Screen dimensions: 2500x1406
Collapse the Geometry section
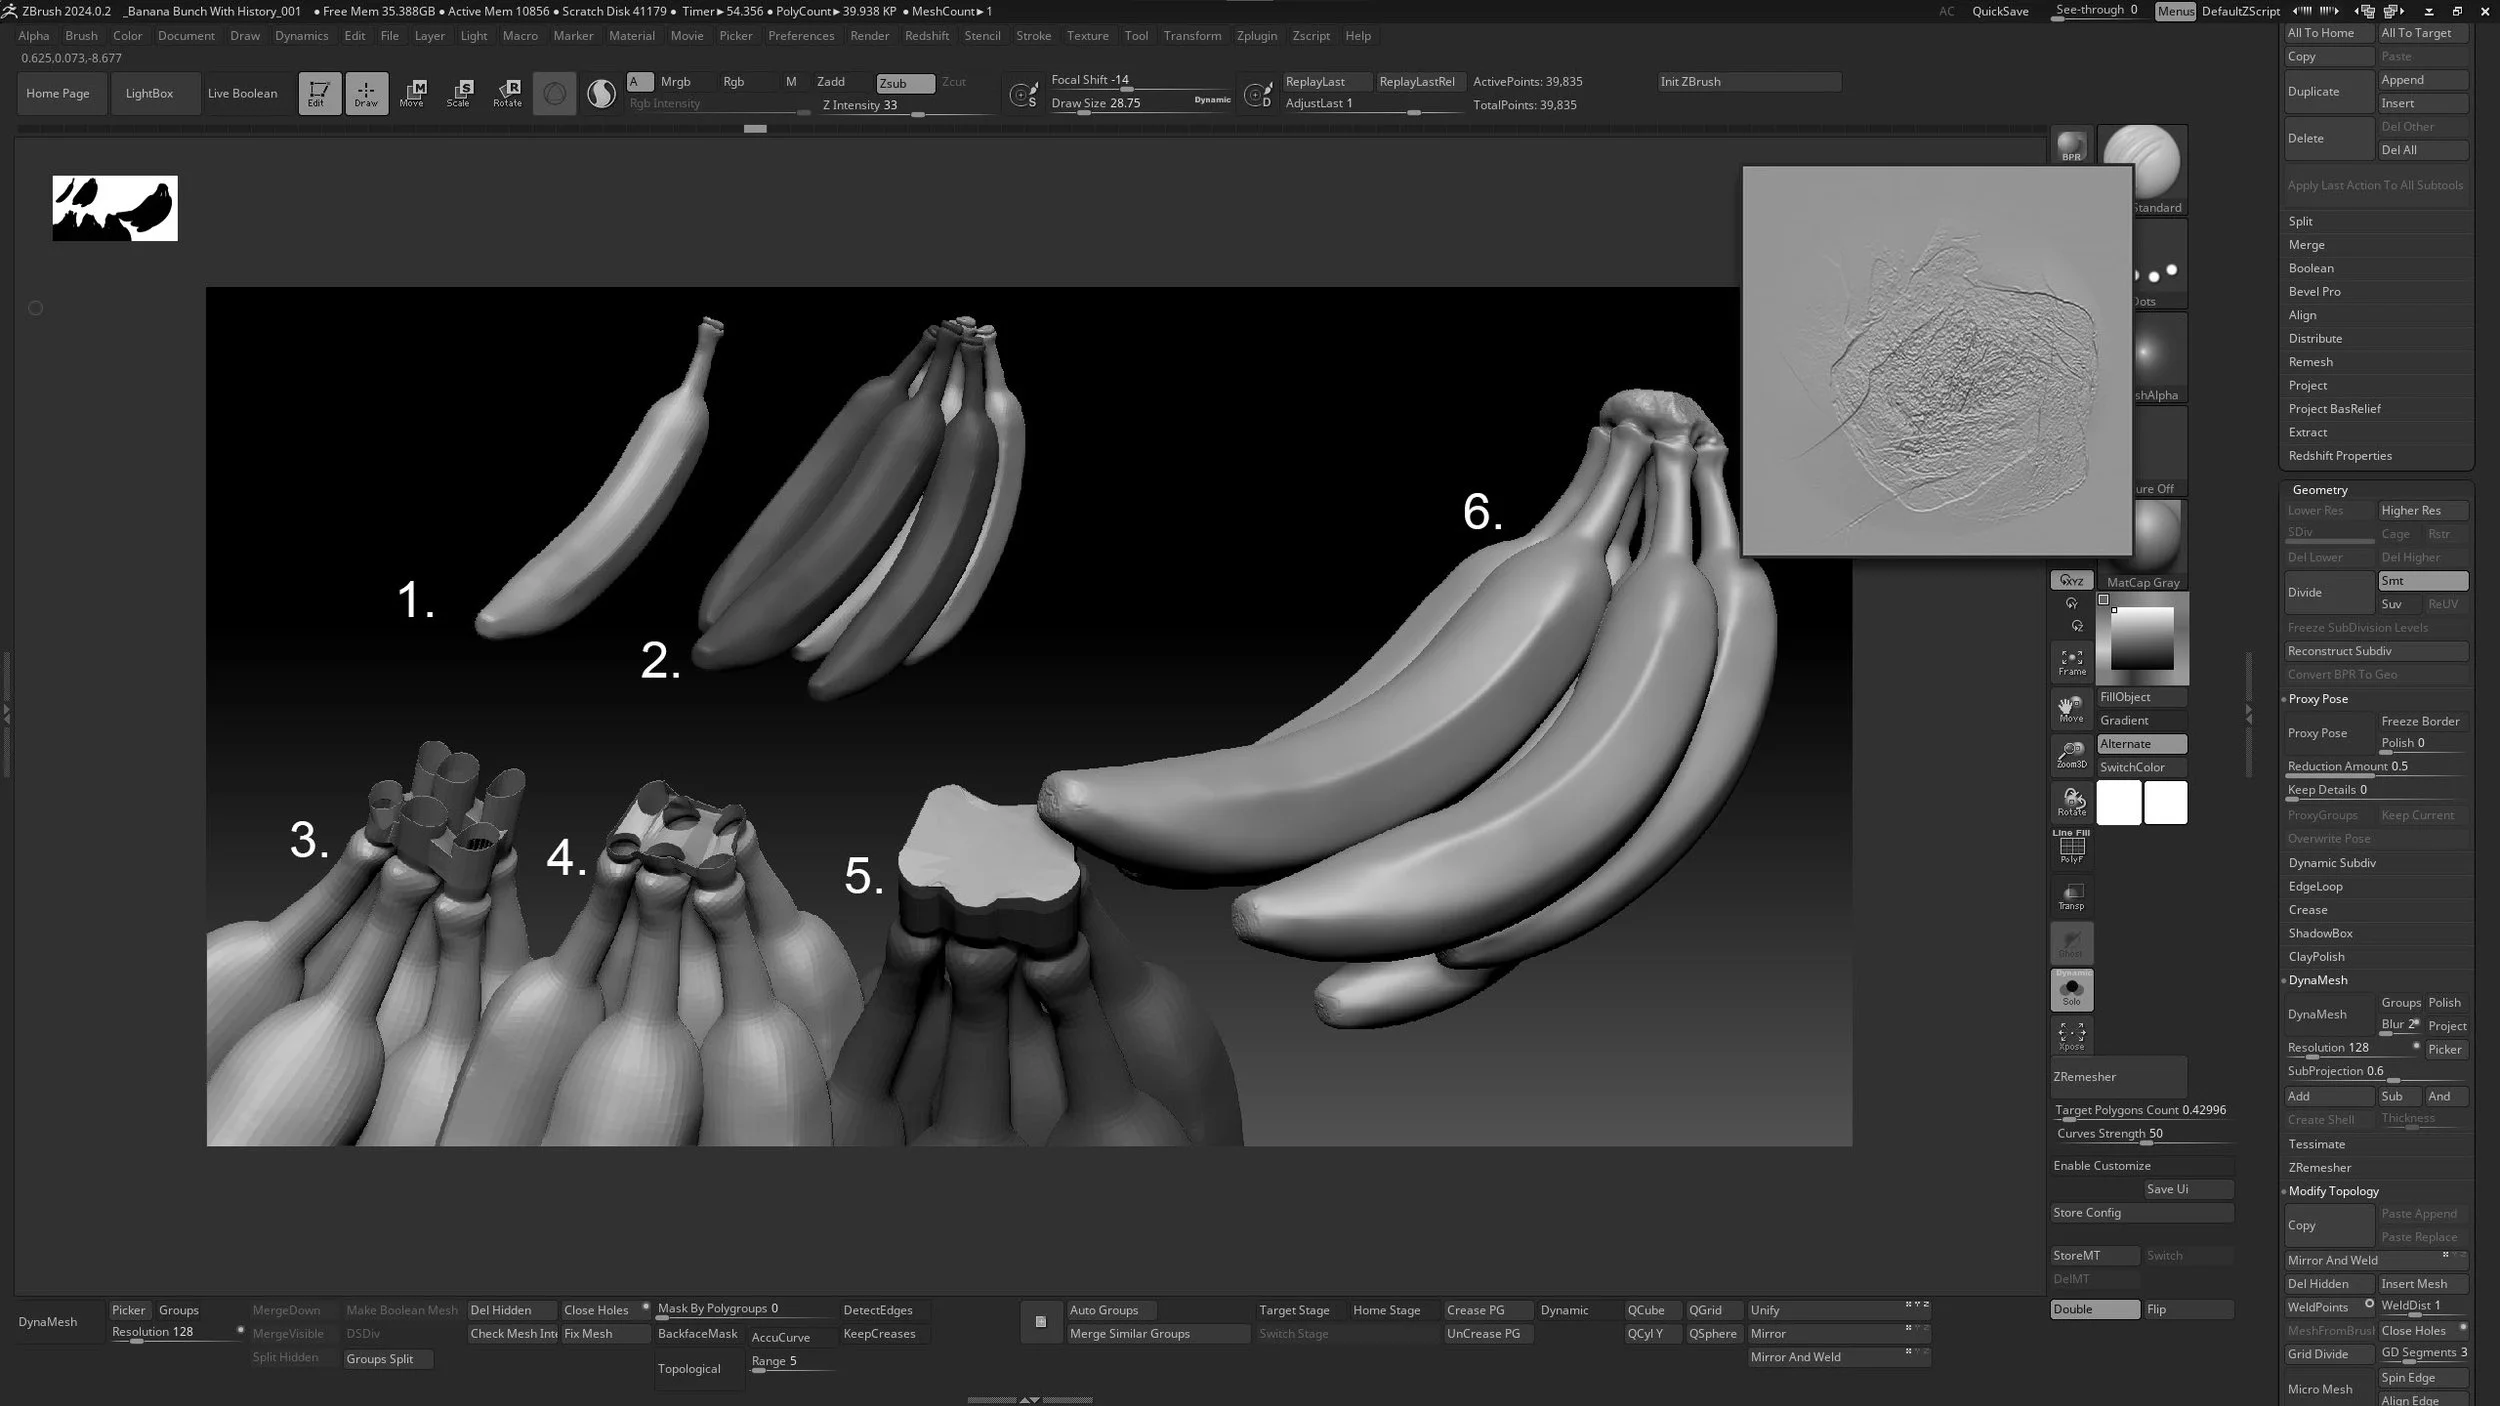(x=2319, y=490)
